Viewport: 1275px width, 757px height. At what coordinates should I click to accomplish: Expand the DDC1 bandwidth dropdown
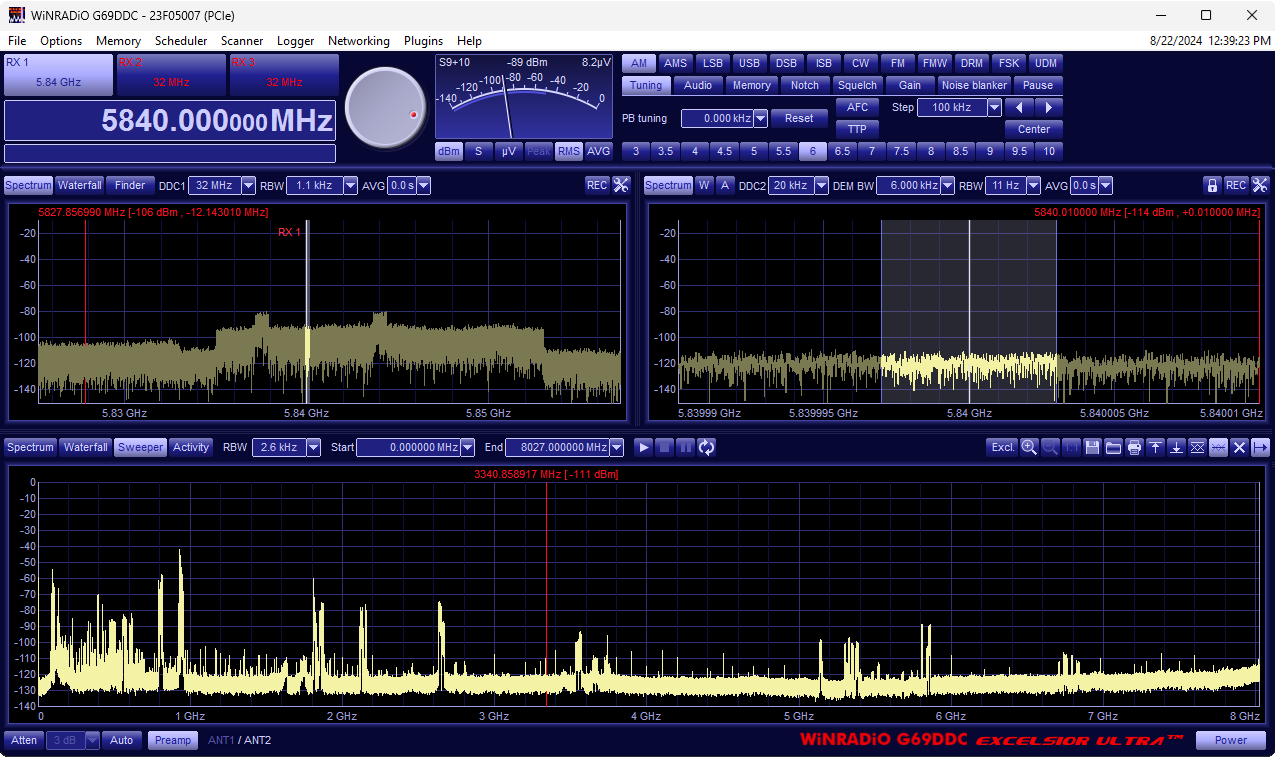click(248, 185)
